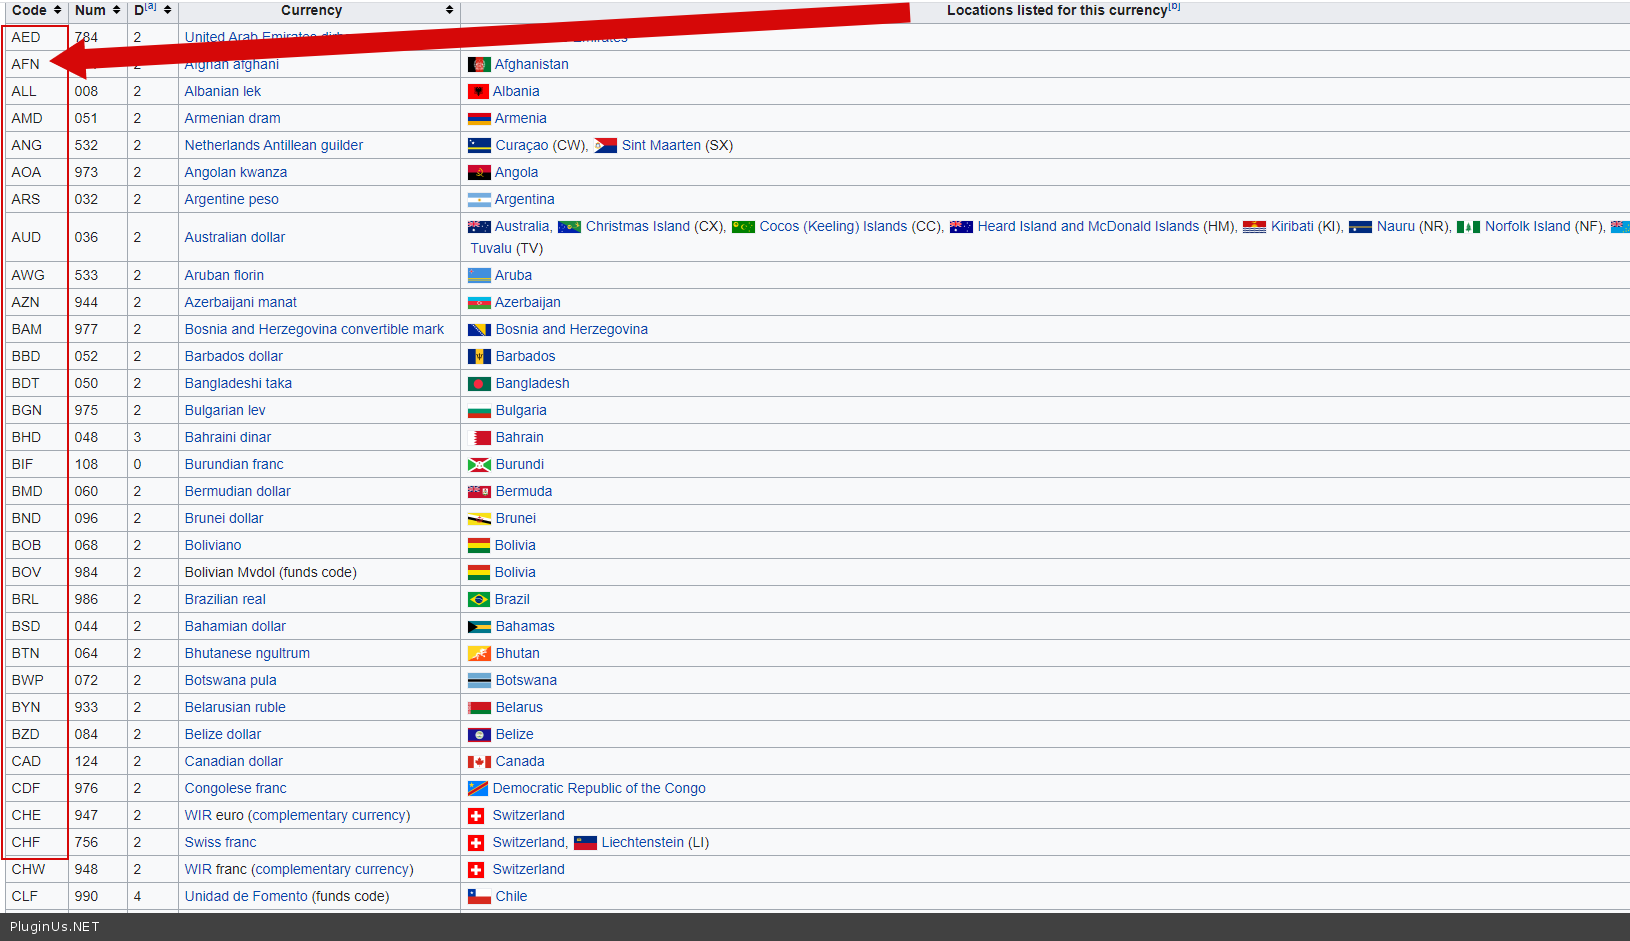Image resolution: width=1630 pixels, height=941 pixels.
Task: Click the PluginUs.NET label in bottom bar
Action: point(54,926)
